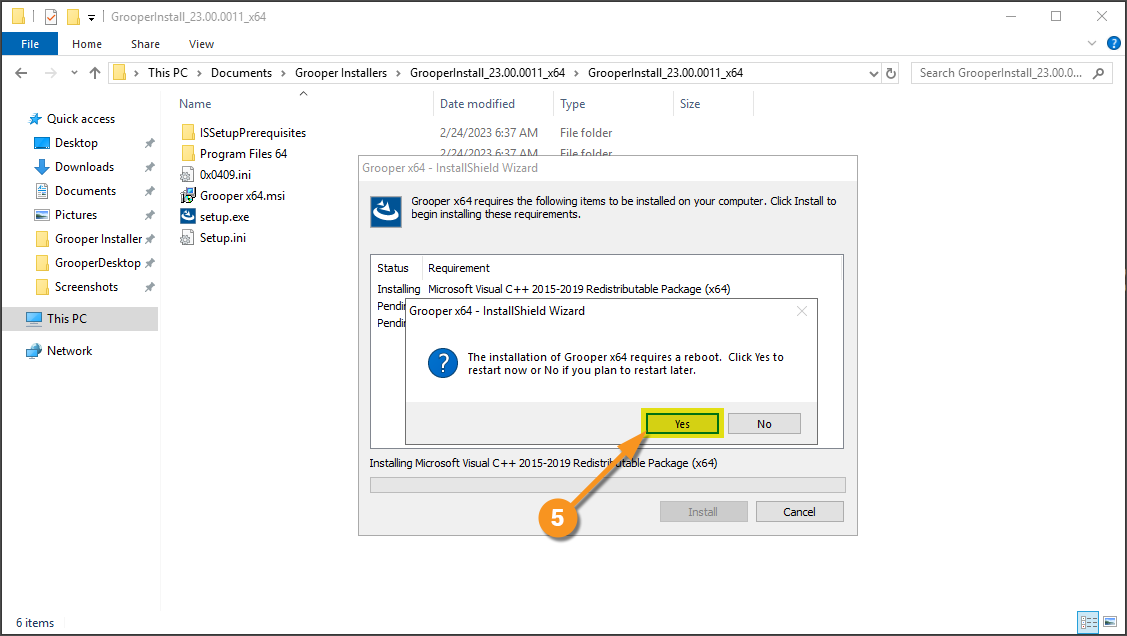This screenshot has height=636, width=1127.
Task: Click the Properties checkmark toolbar icon
Action: point(50,17)
